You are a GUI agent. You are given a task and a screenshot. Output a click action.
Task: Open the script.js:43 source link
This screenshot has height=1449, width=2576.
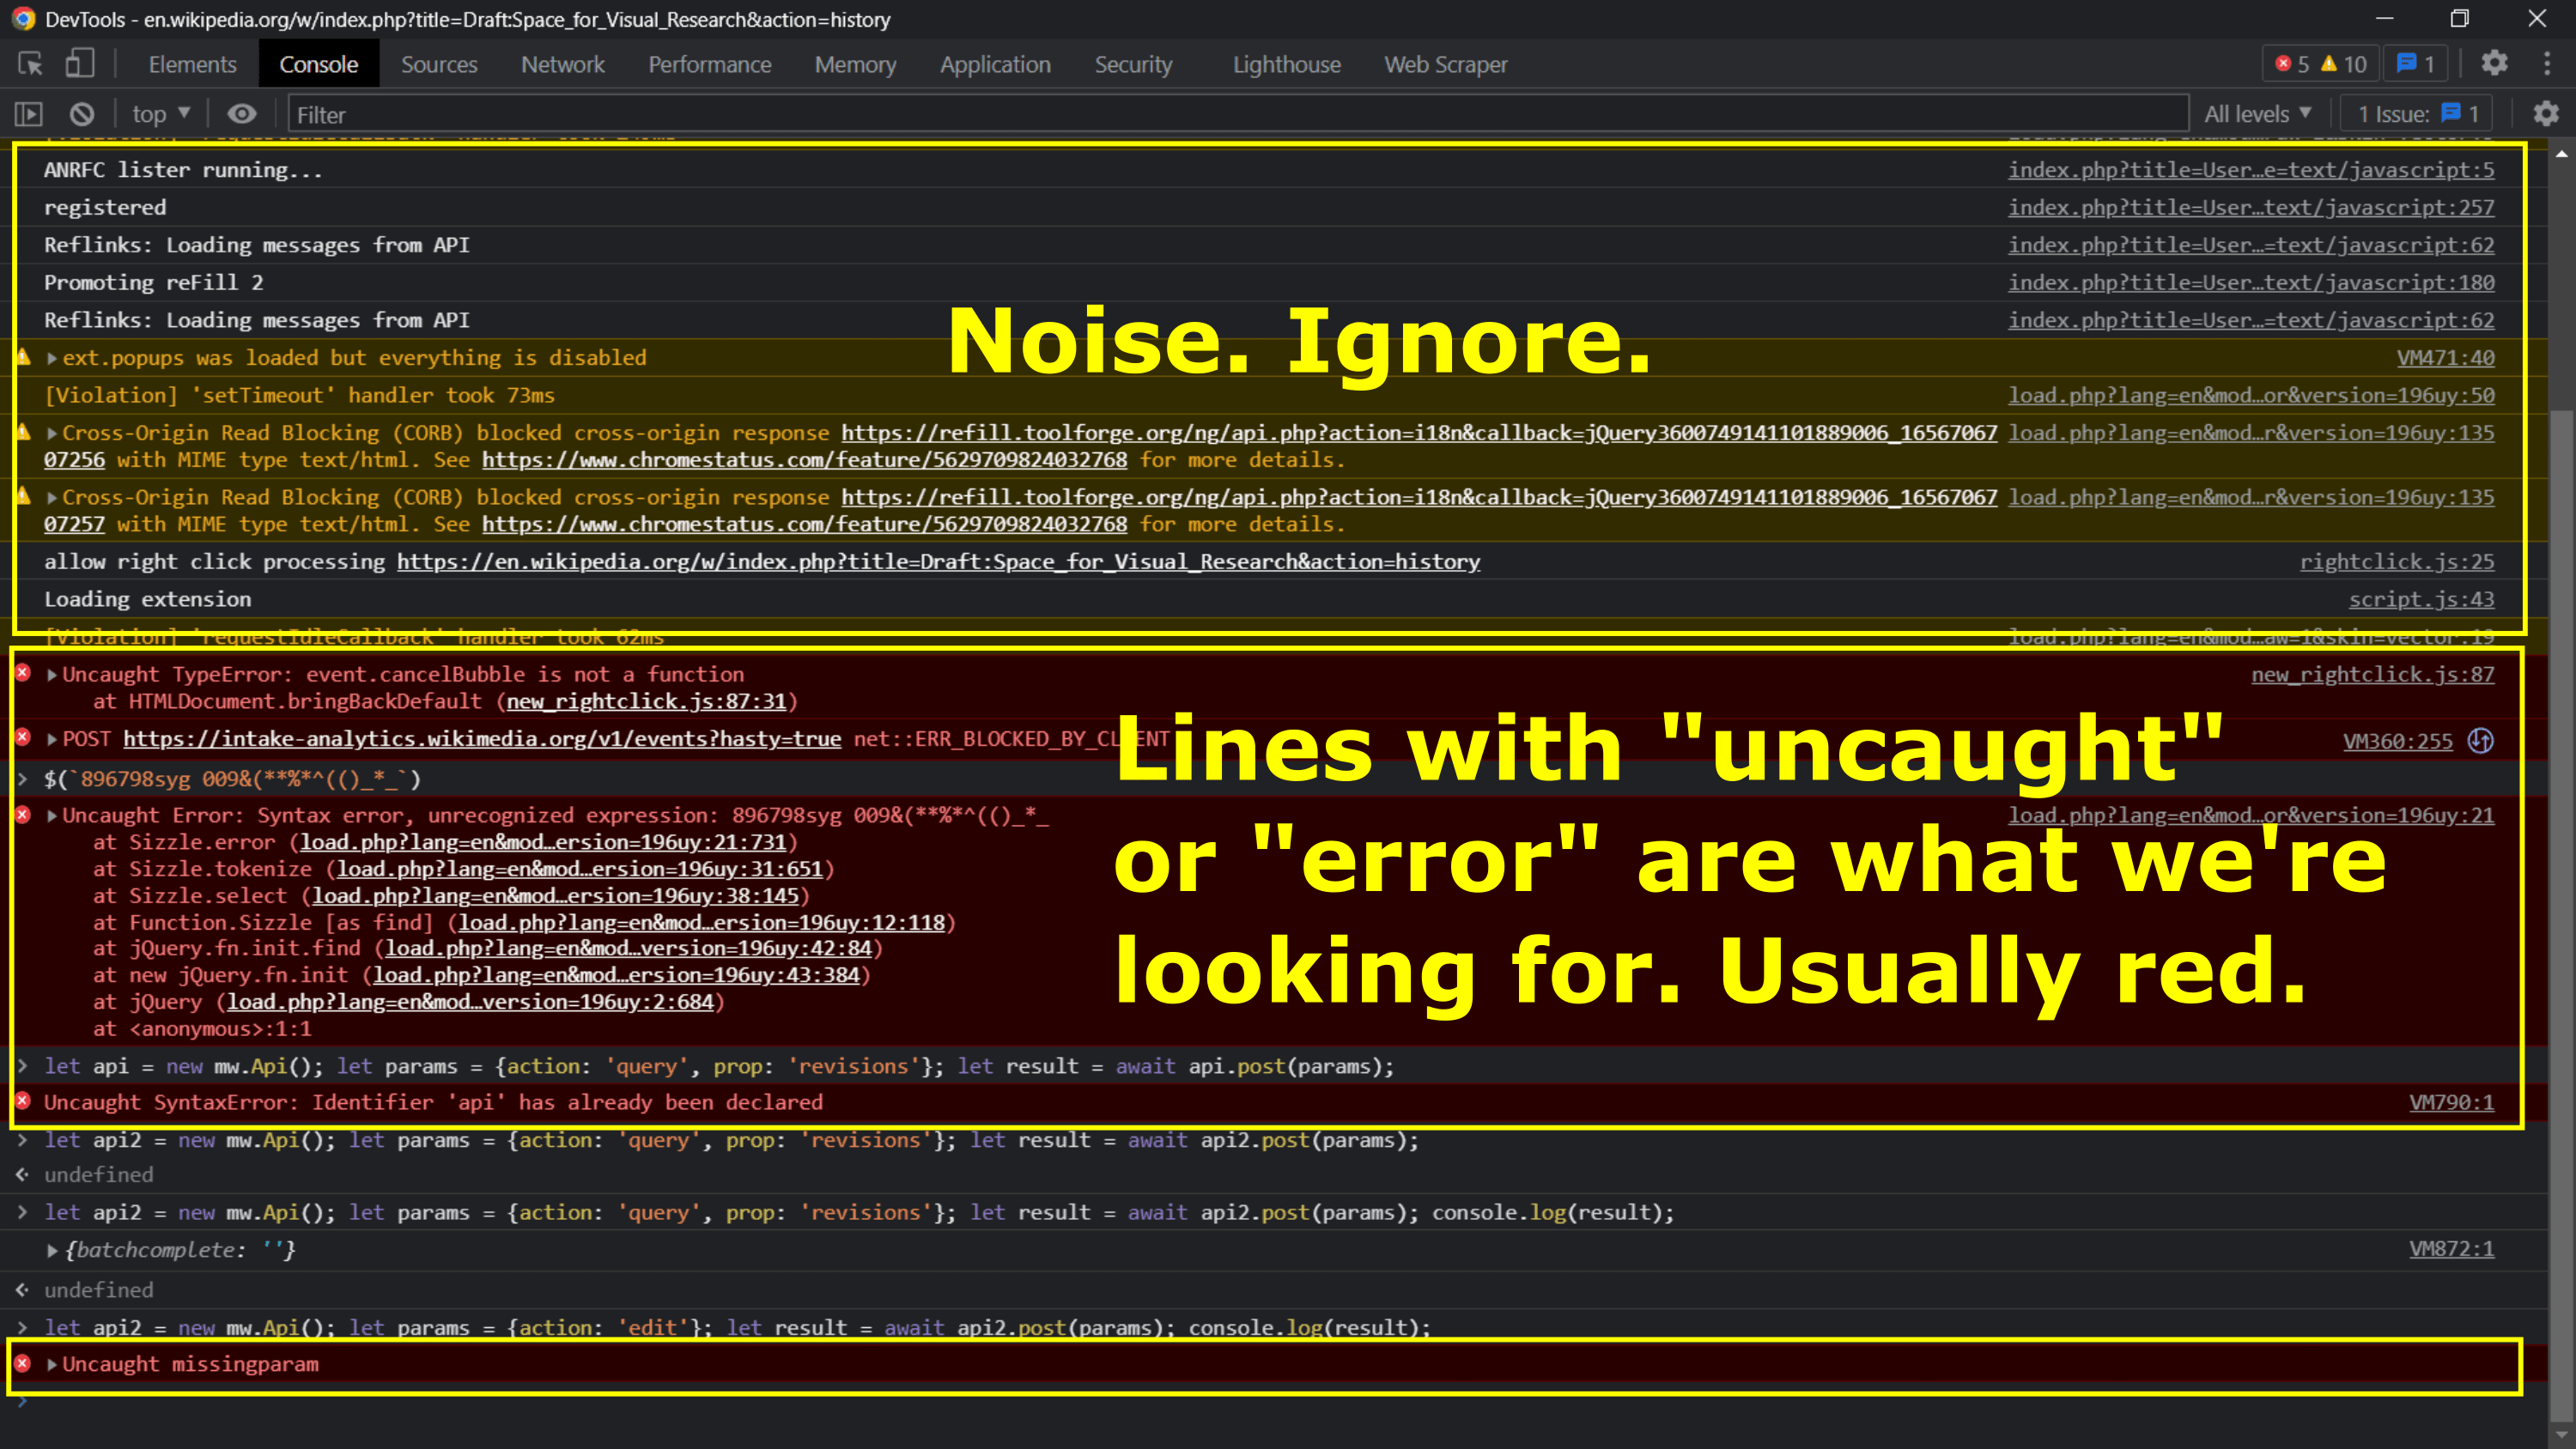[2421, 599]
